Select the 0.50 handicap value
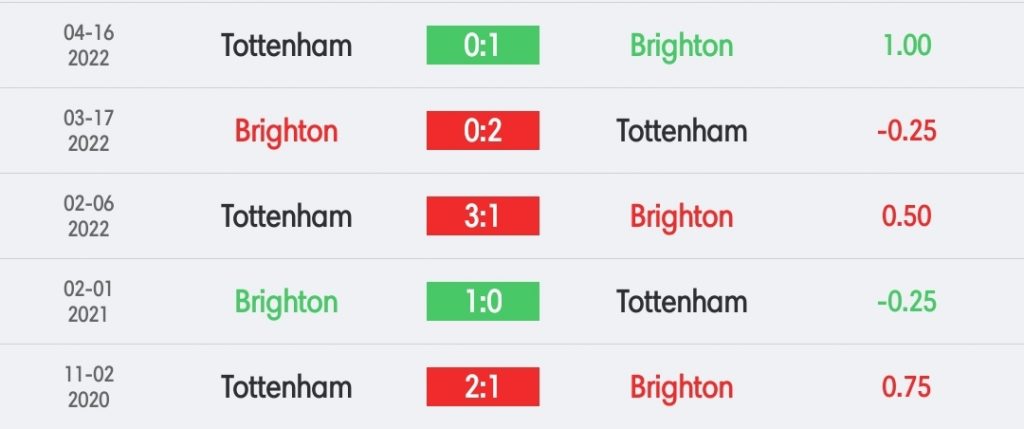The height and width of the screenshot is (429, 1024). pyautogui.click(x=907, y=216)
